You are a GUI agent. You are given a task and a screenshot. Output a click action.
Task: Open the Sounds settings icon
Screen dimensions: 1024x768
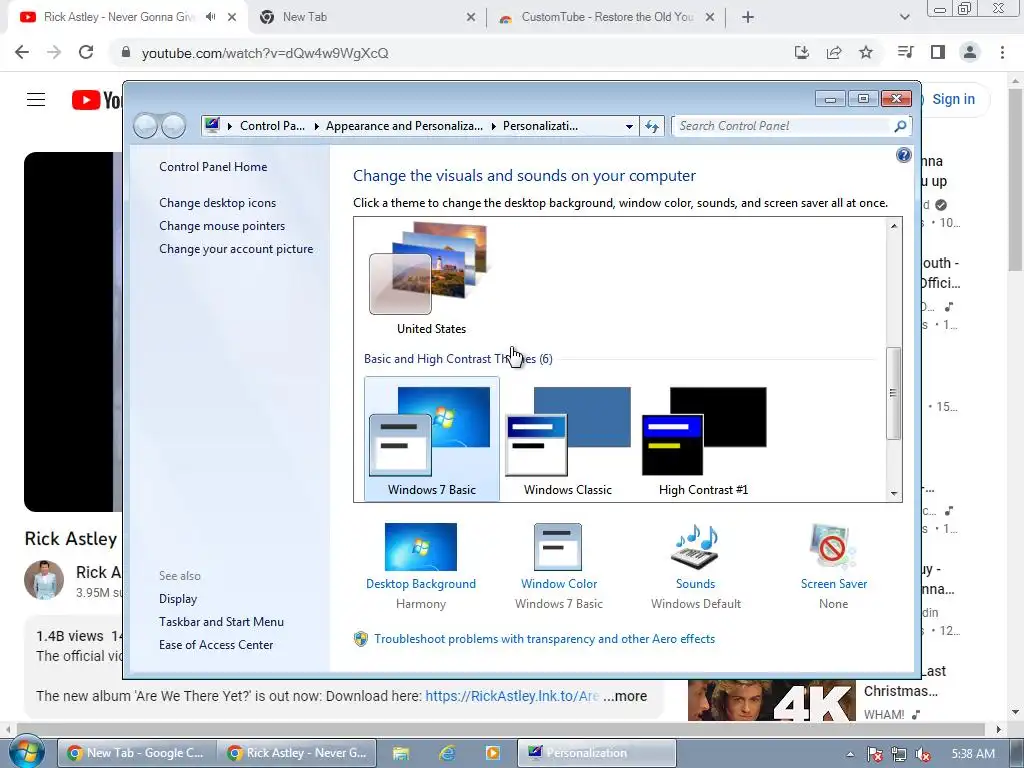pos(695,547)
